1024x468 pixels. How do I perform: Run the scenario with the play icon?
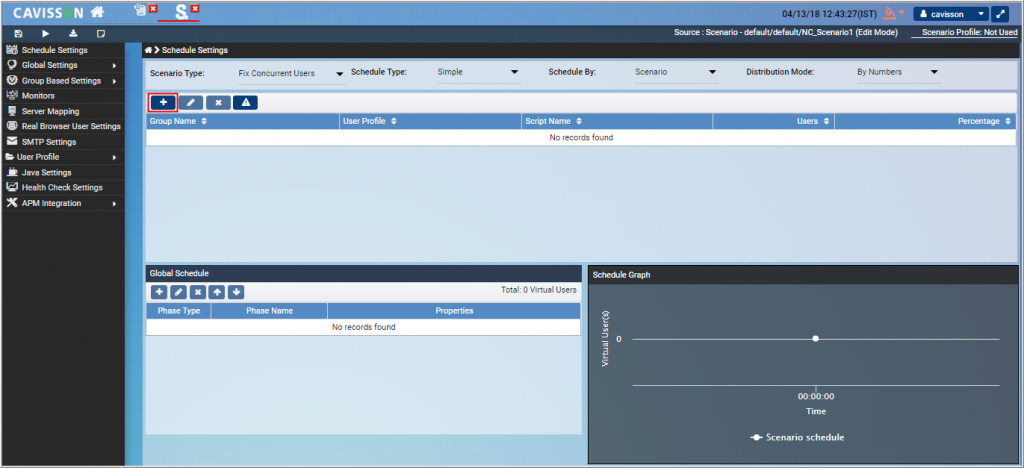[x=46, y=33]
